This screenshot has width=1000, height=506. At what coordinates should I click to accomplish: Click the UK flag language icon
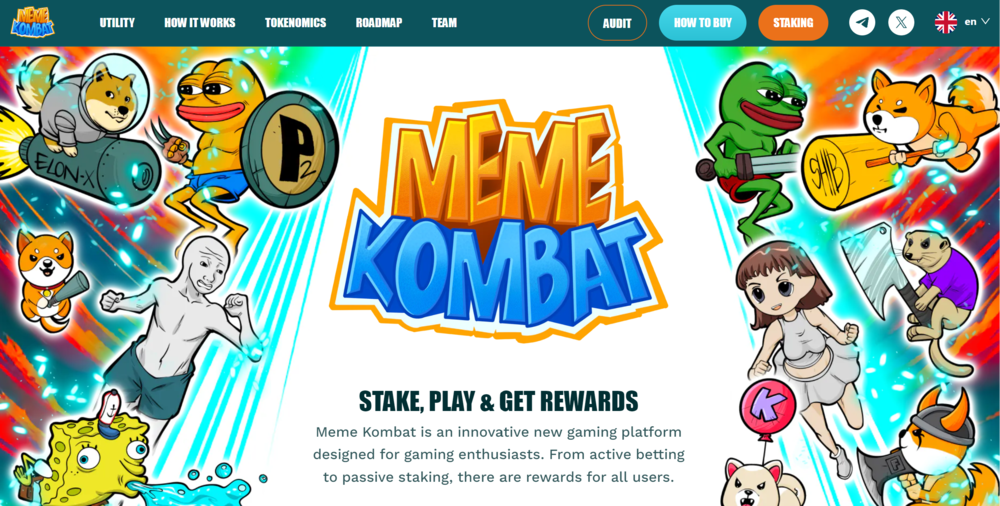pyautogui.click(x=946, y=22)
